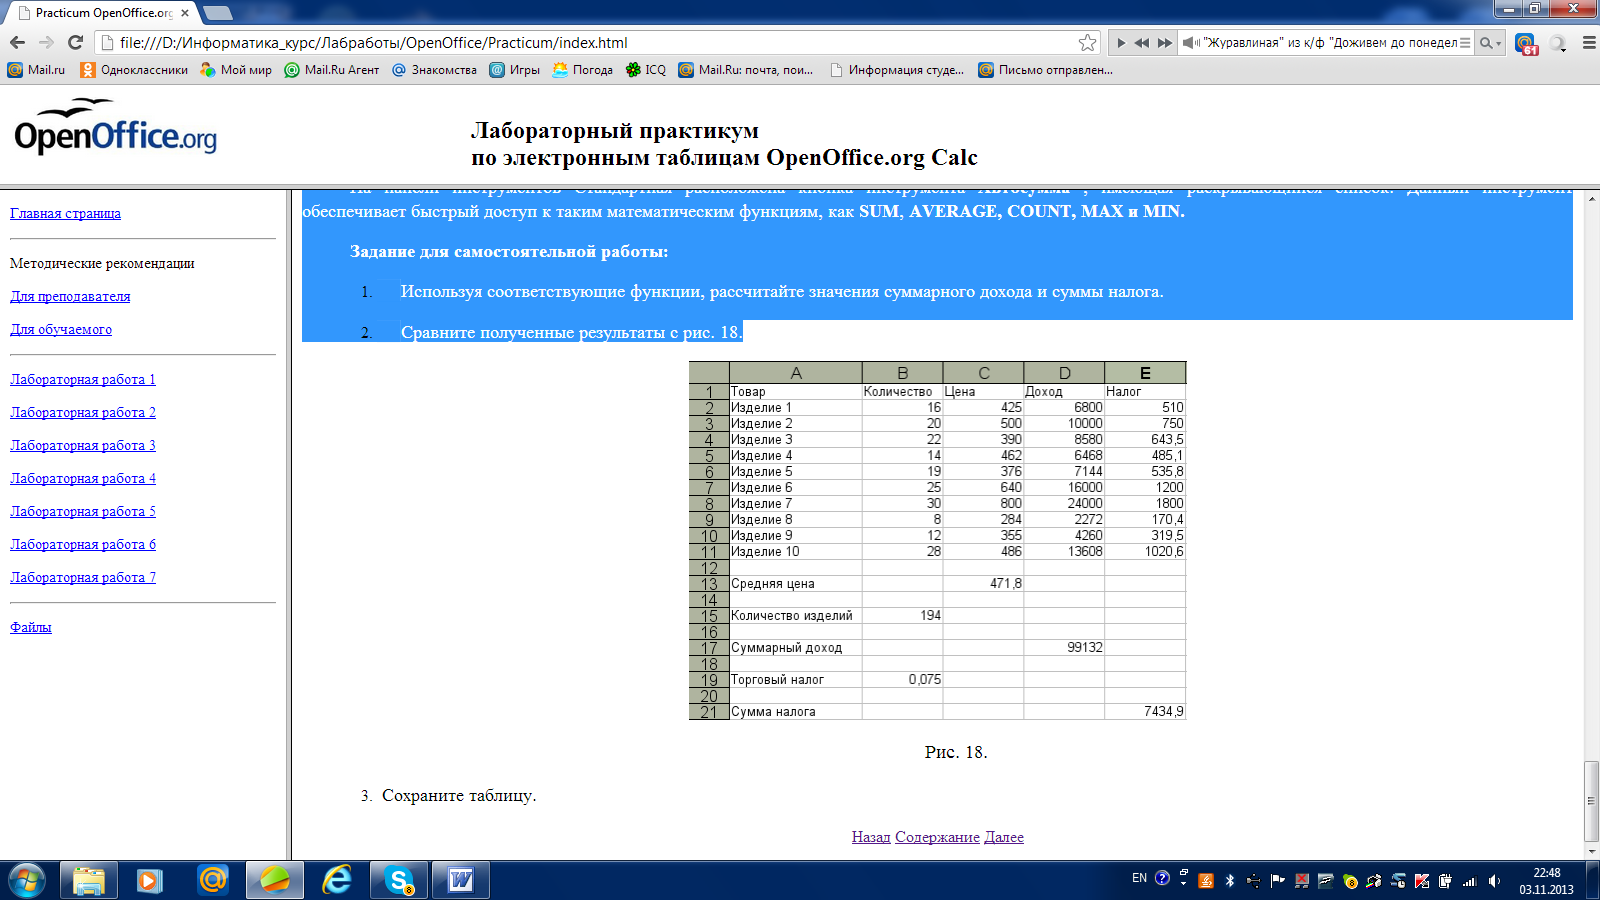The width and height of the screenshot is (1600, 900).
Task: Open the Файлы link in sidebar
Action: [31, 627]
